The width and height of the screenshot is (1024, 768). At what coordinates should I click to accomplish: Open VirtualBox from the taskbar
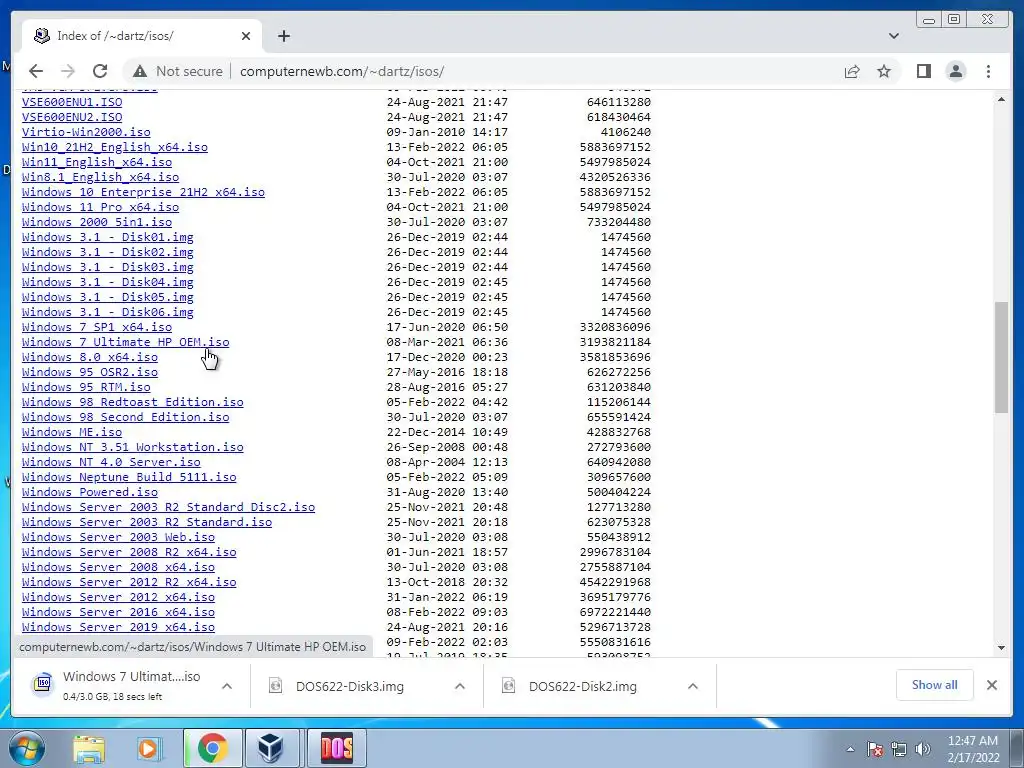(x=270, y=748)
